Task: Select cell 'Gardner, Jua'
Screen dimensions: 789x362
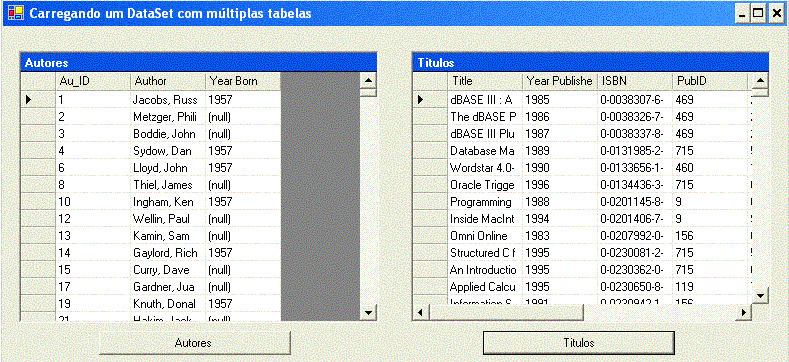Action: point(168,287)
